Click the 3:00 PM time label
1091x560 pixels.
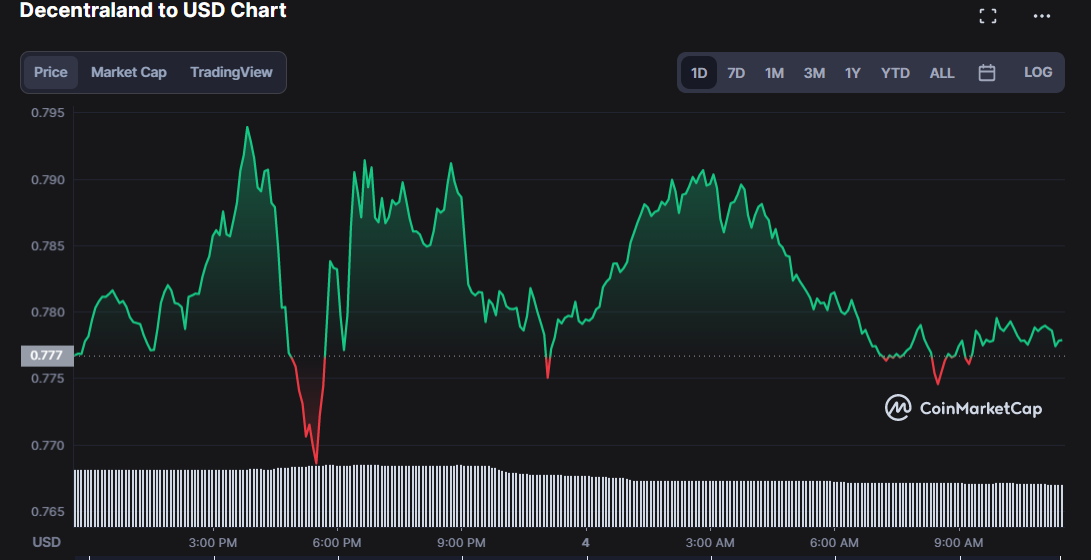click(x=214, y=542)
